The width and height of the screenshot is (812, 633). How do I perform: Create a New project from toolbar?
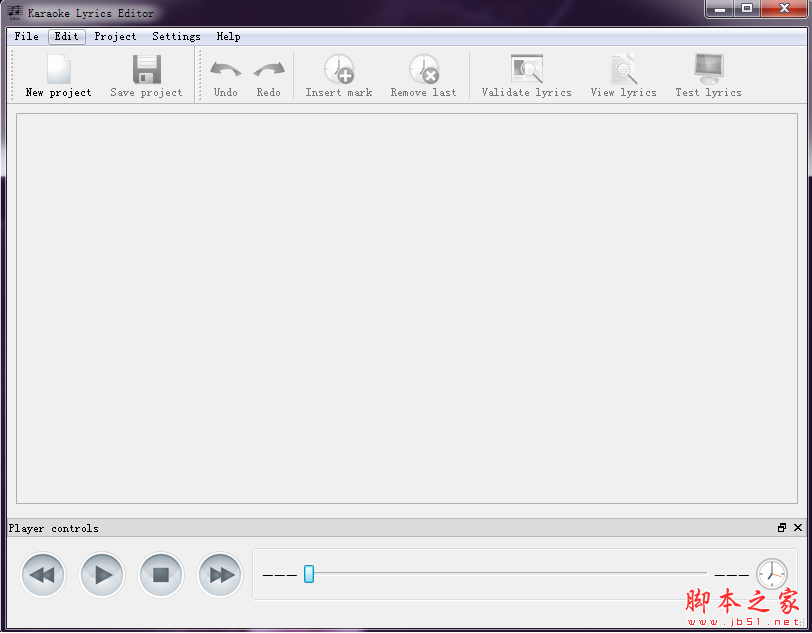coord(58,75)
